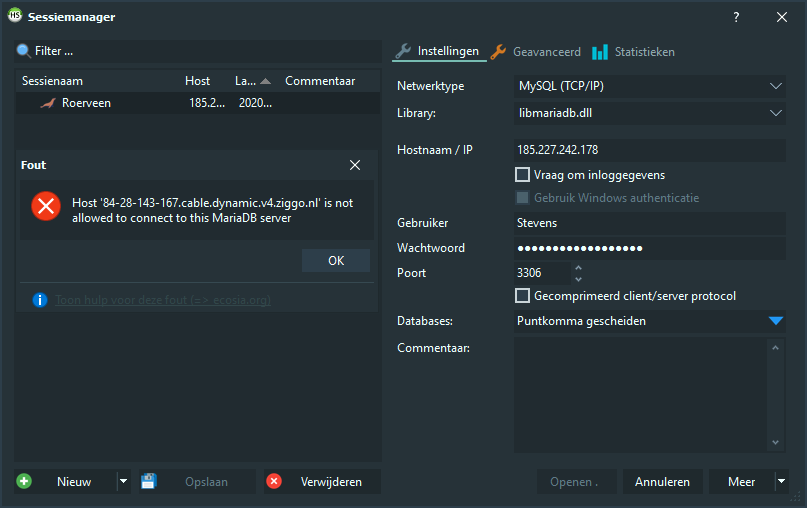
Task: Close the Fout error dialog
Action: [355, 165]
